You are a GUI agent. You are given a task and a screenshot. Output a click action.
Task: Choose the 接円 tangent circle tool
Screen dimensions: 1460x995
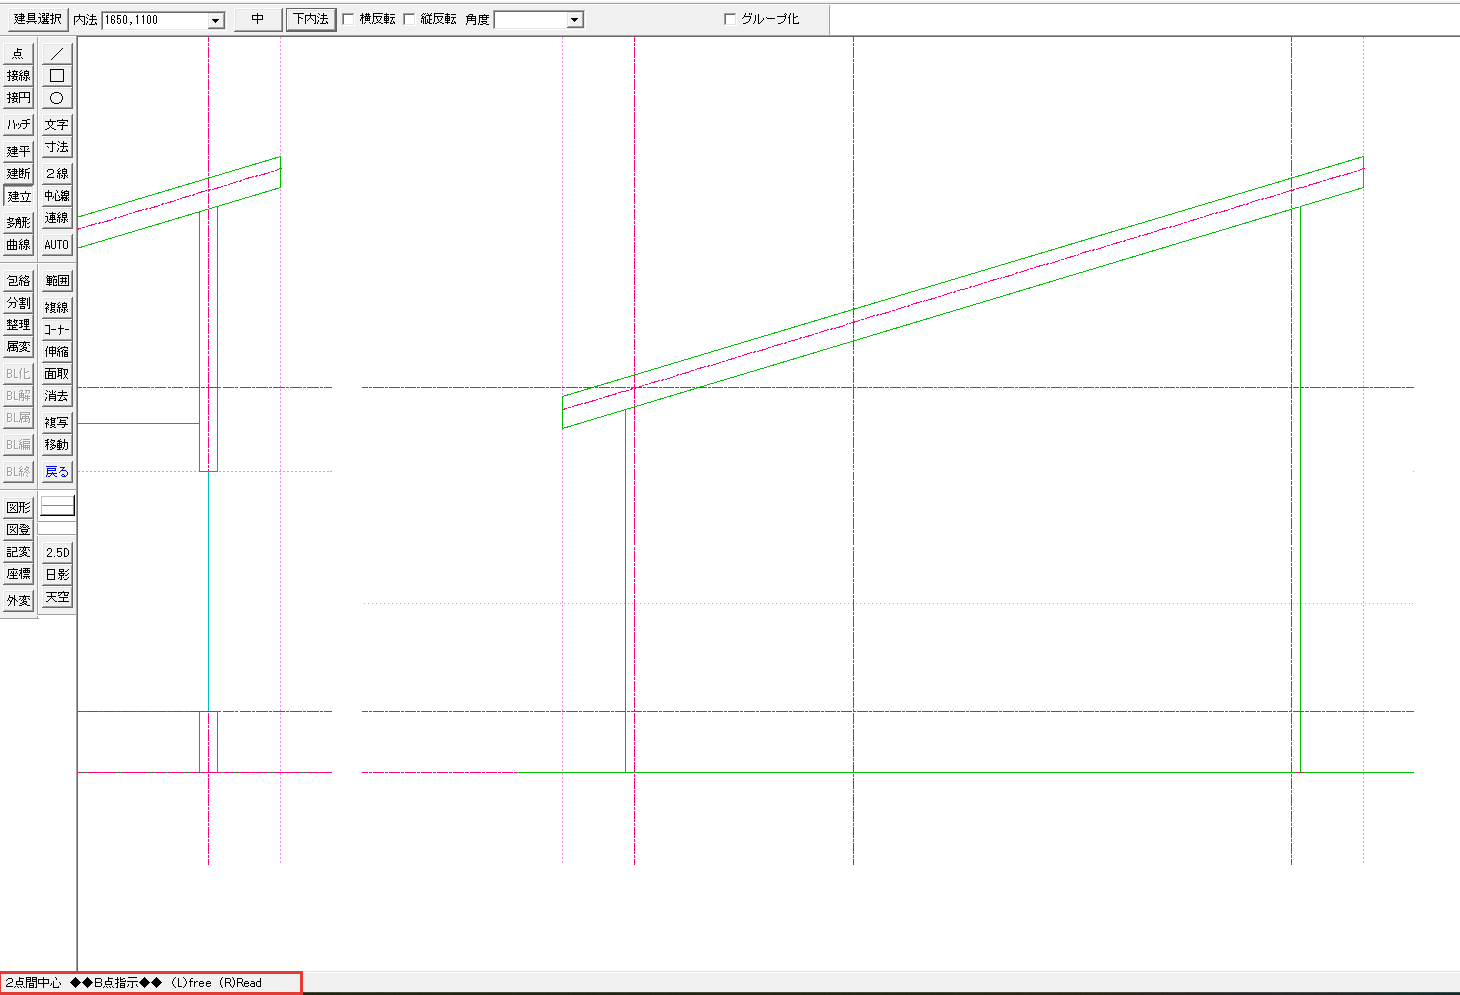(19, 98)
